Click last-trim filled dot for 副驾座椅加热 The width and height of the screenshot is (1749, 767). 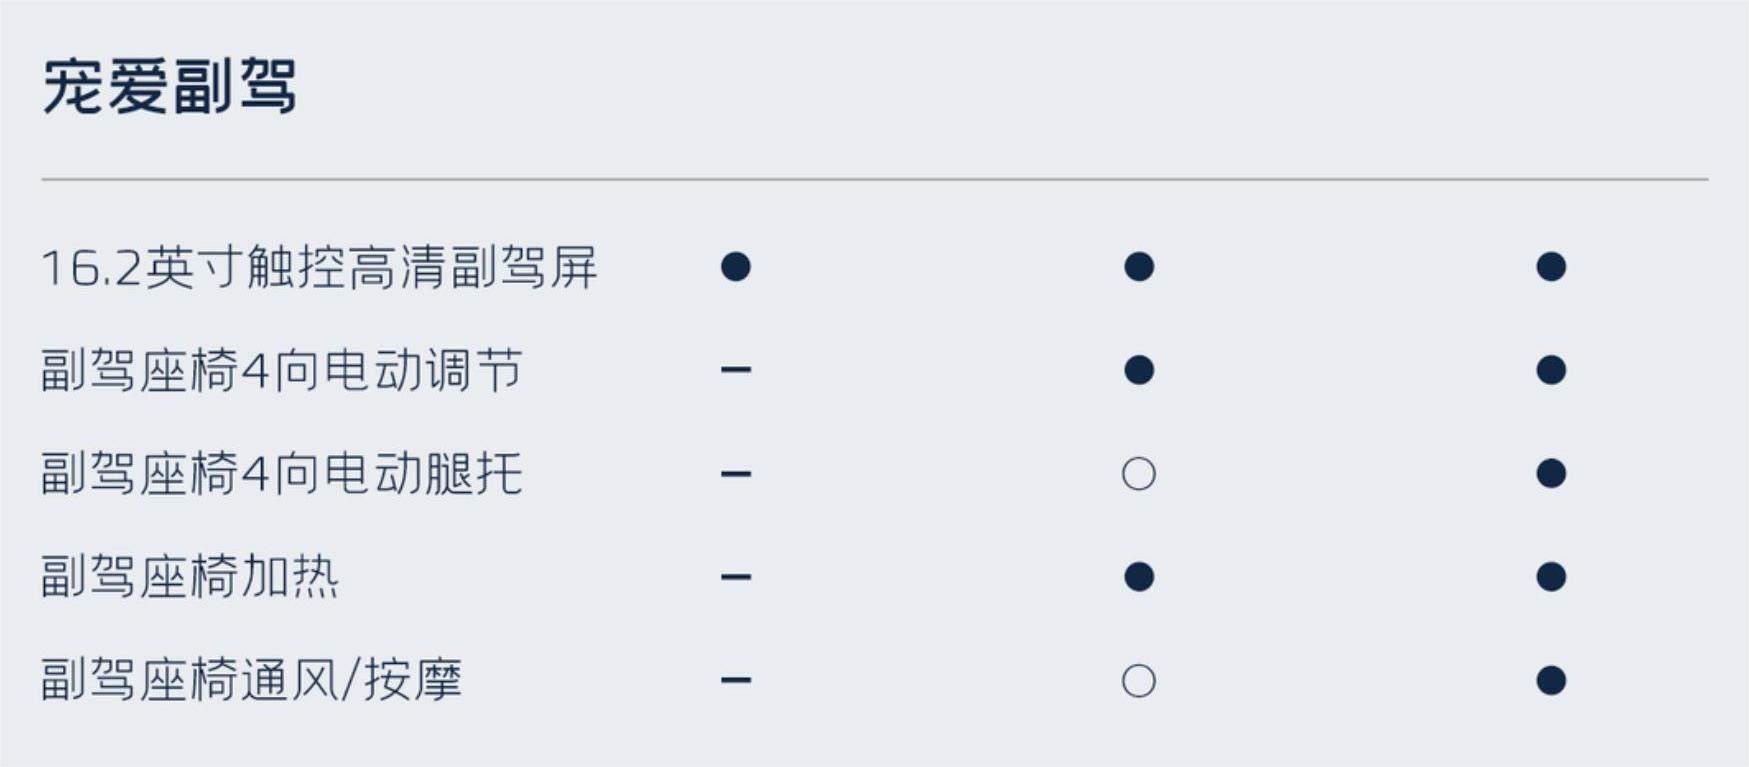[1551, 577]
